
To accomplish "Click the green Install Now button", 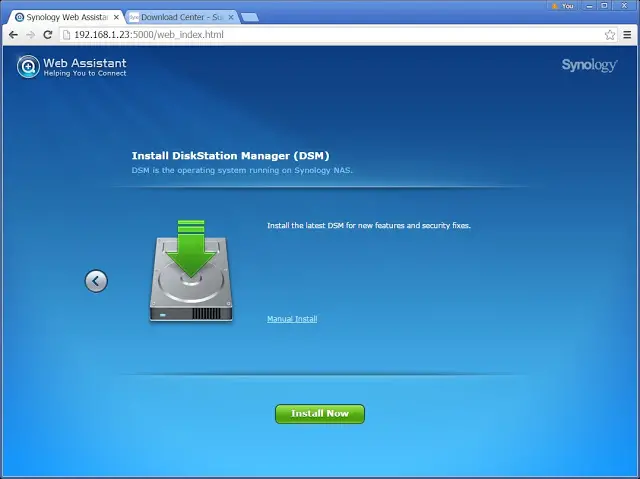I will [320, 414].
